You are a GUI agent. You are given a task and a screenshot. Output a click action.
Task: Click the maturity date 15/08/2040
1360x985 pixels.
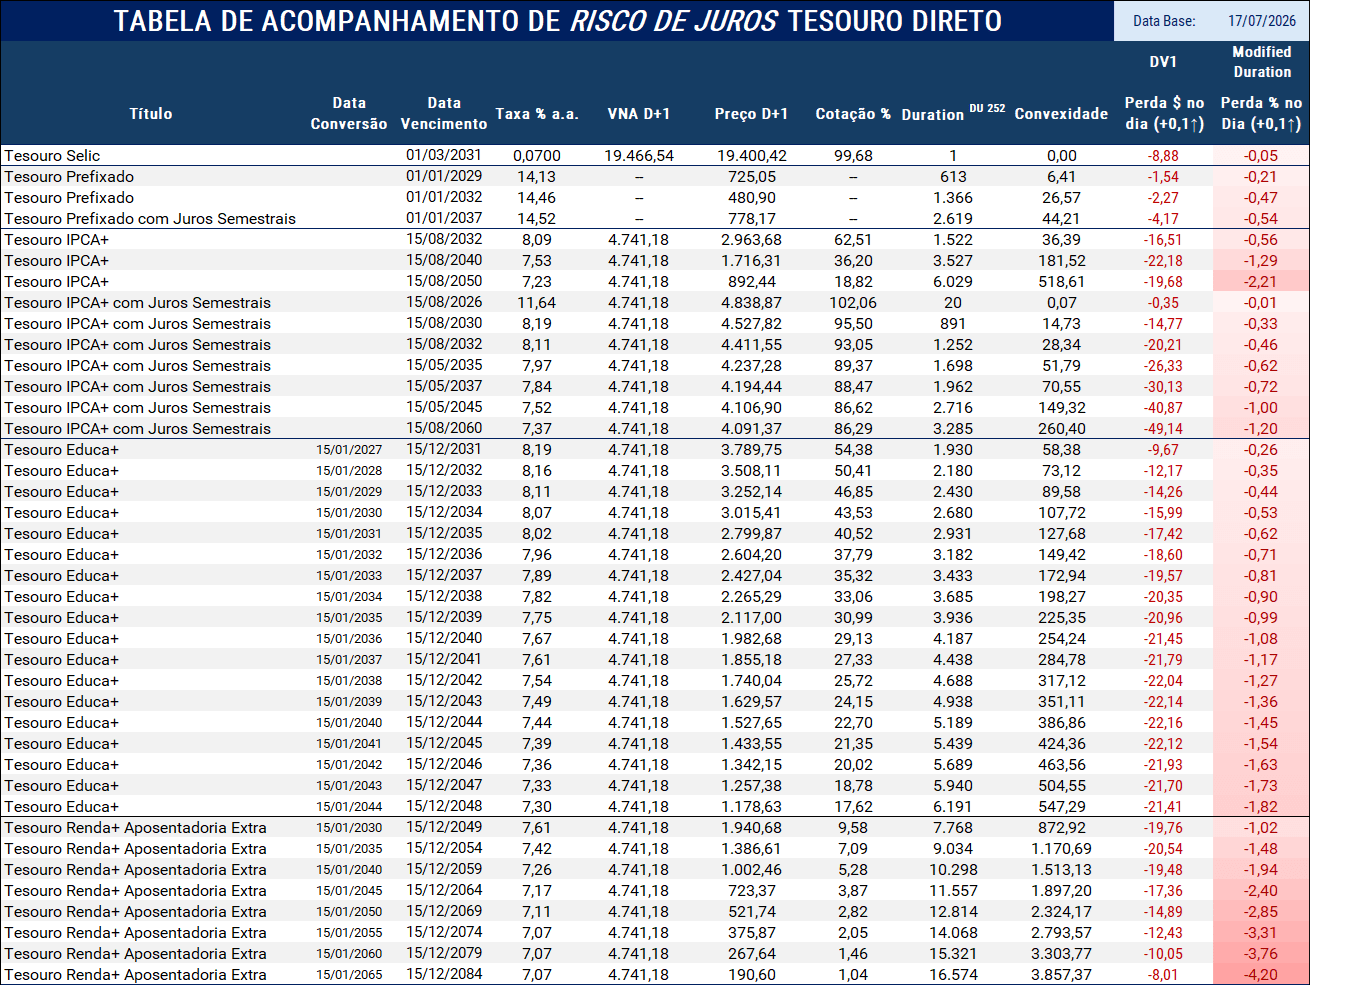[x=444, y=260]
